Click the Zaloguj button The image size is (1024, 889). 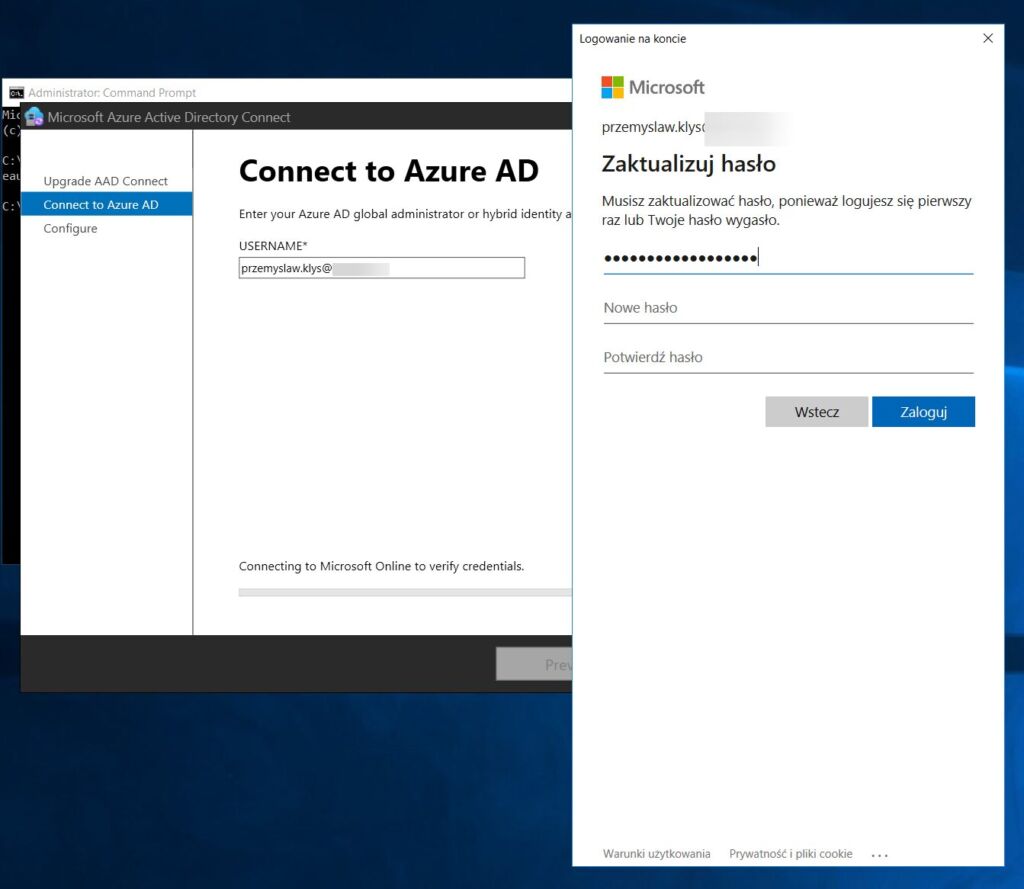click(x=923, y=411)
